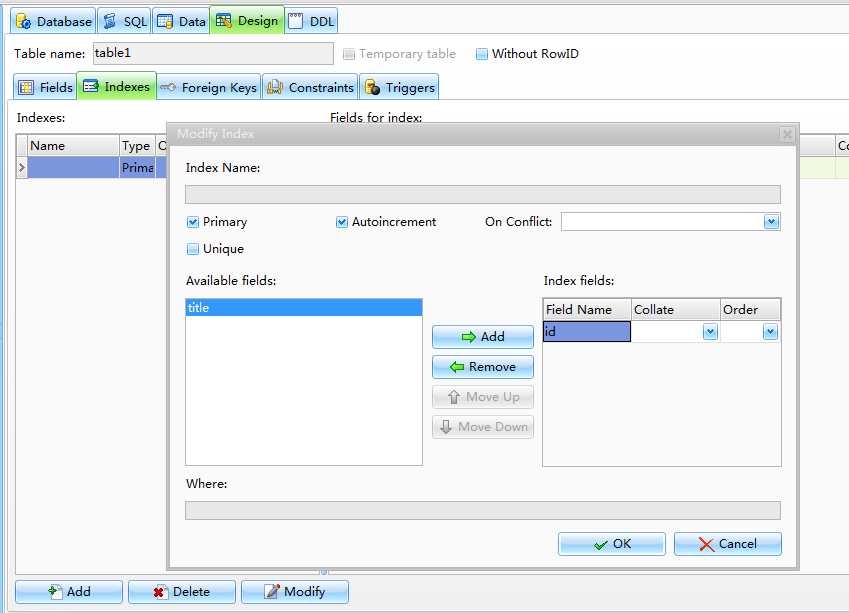The width and height of the screenshot is (849, 613).
Task: Click the Type column header in Indexes
Action: (x=137, y=146)
